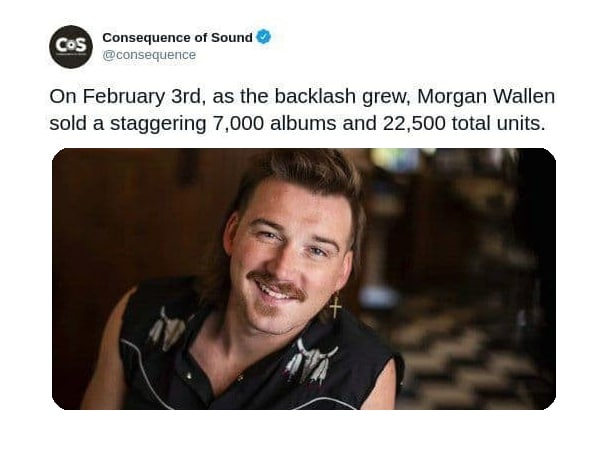The width and height of the screenshot is (614, 463).
Task: Click the man's mustache in the photo
Action: click(x=277, y=282)
